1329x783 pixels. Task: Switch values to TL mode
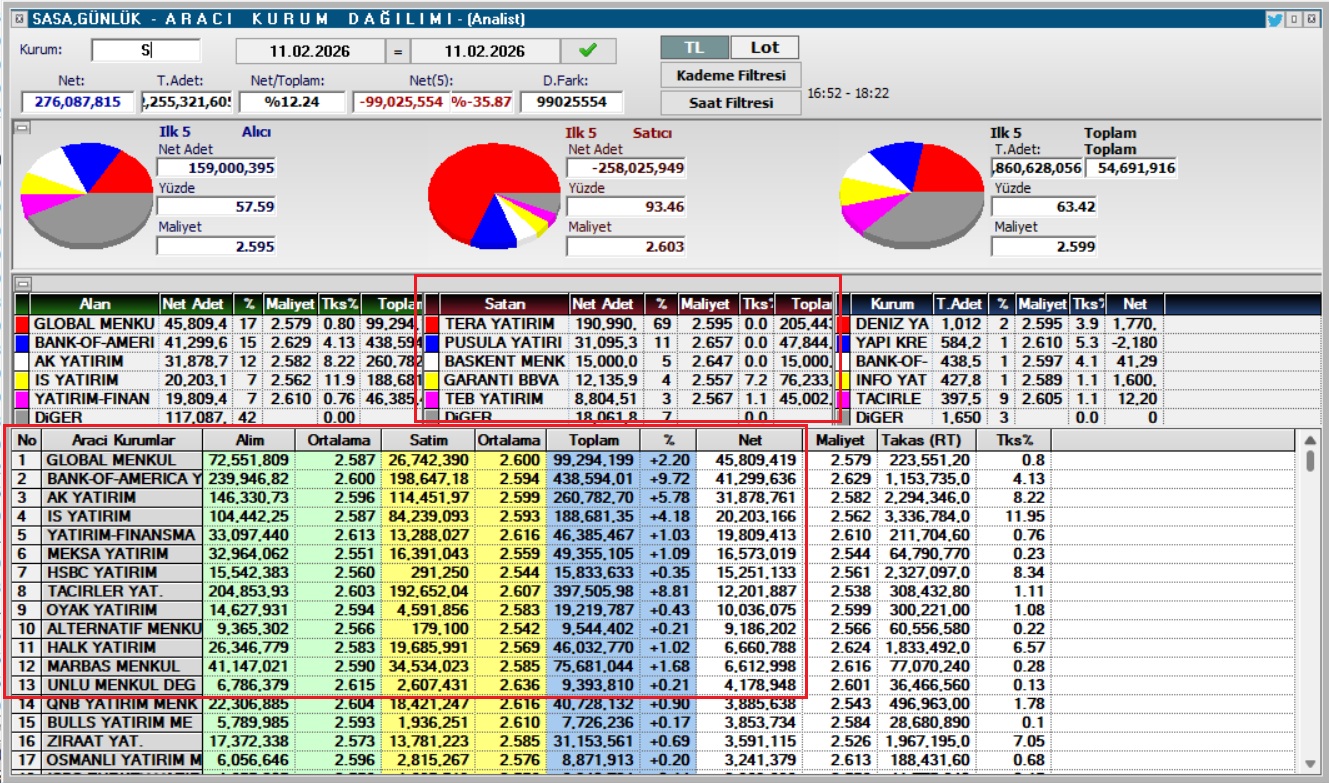tap(693, 47)
